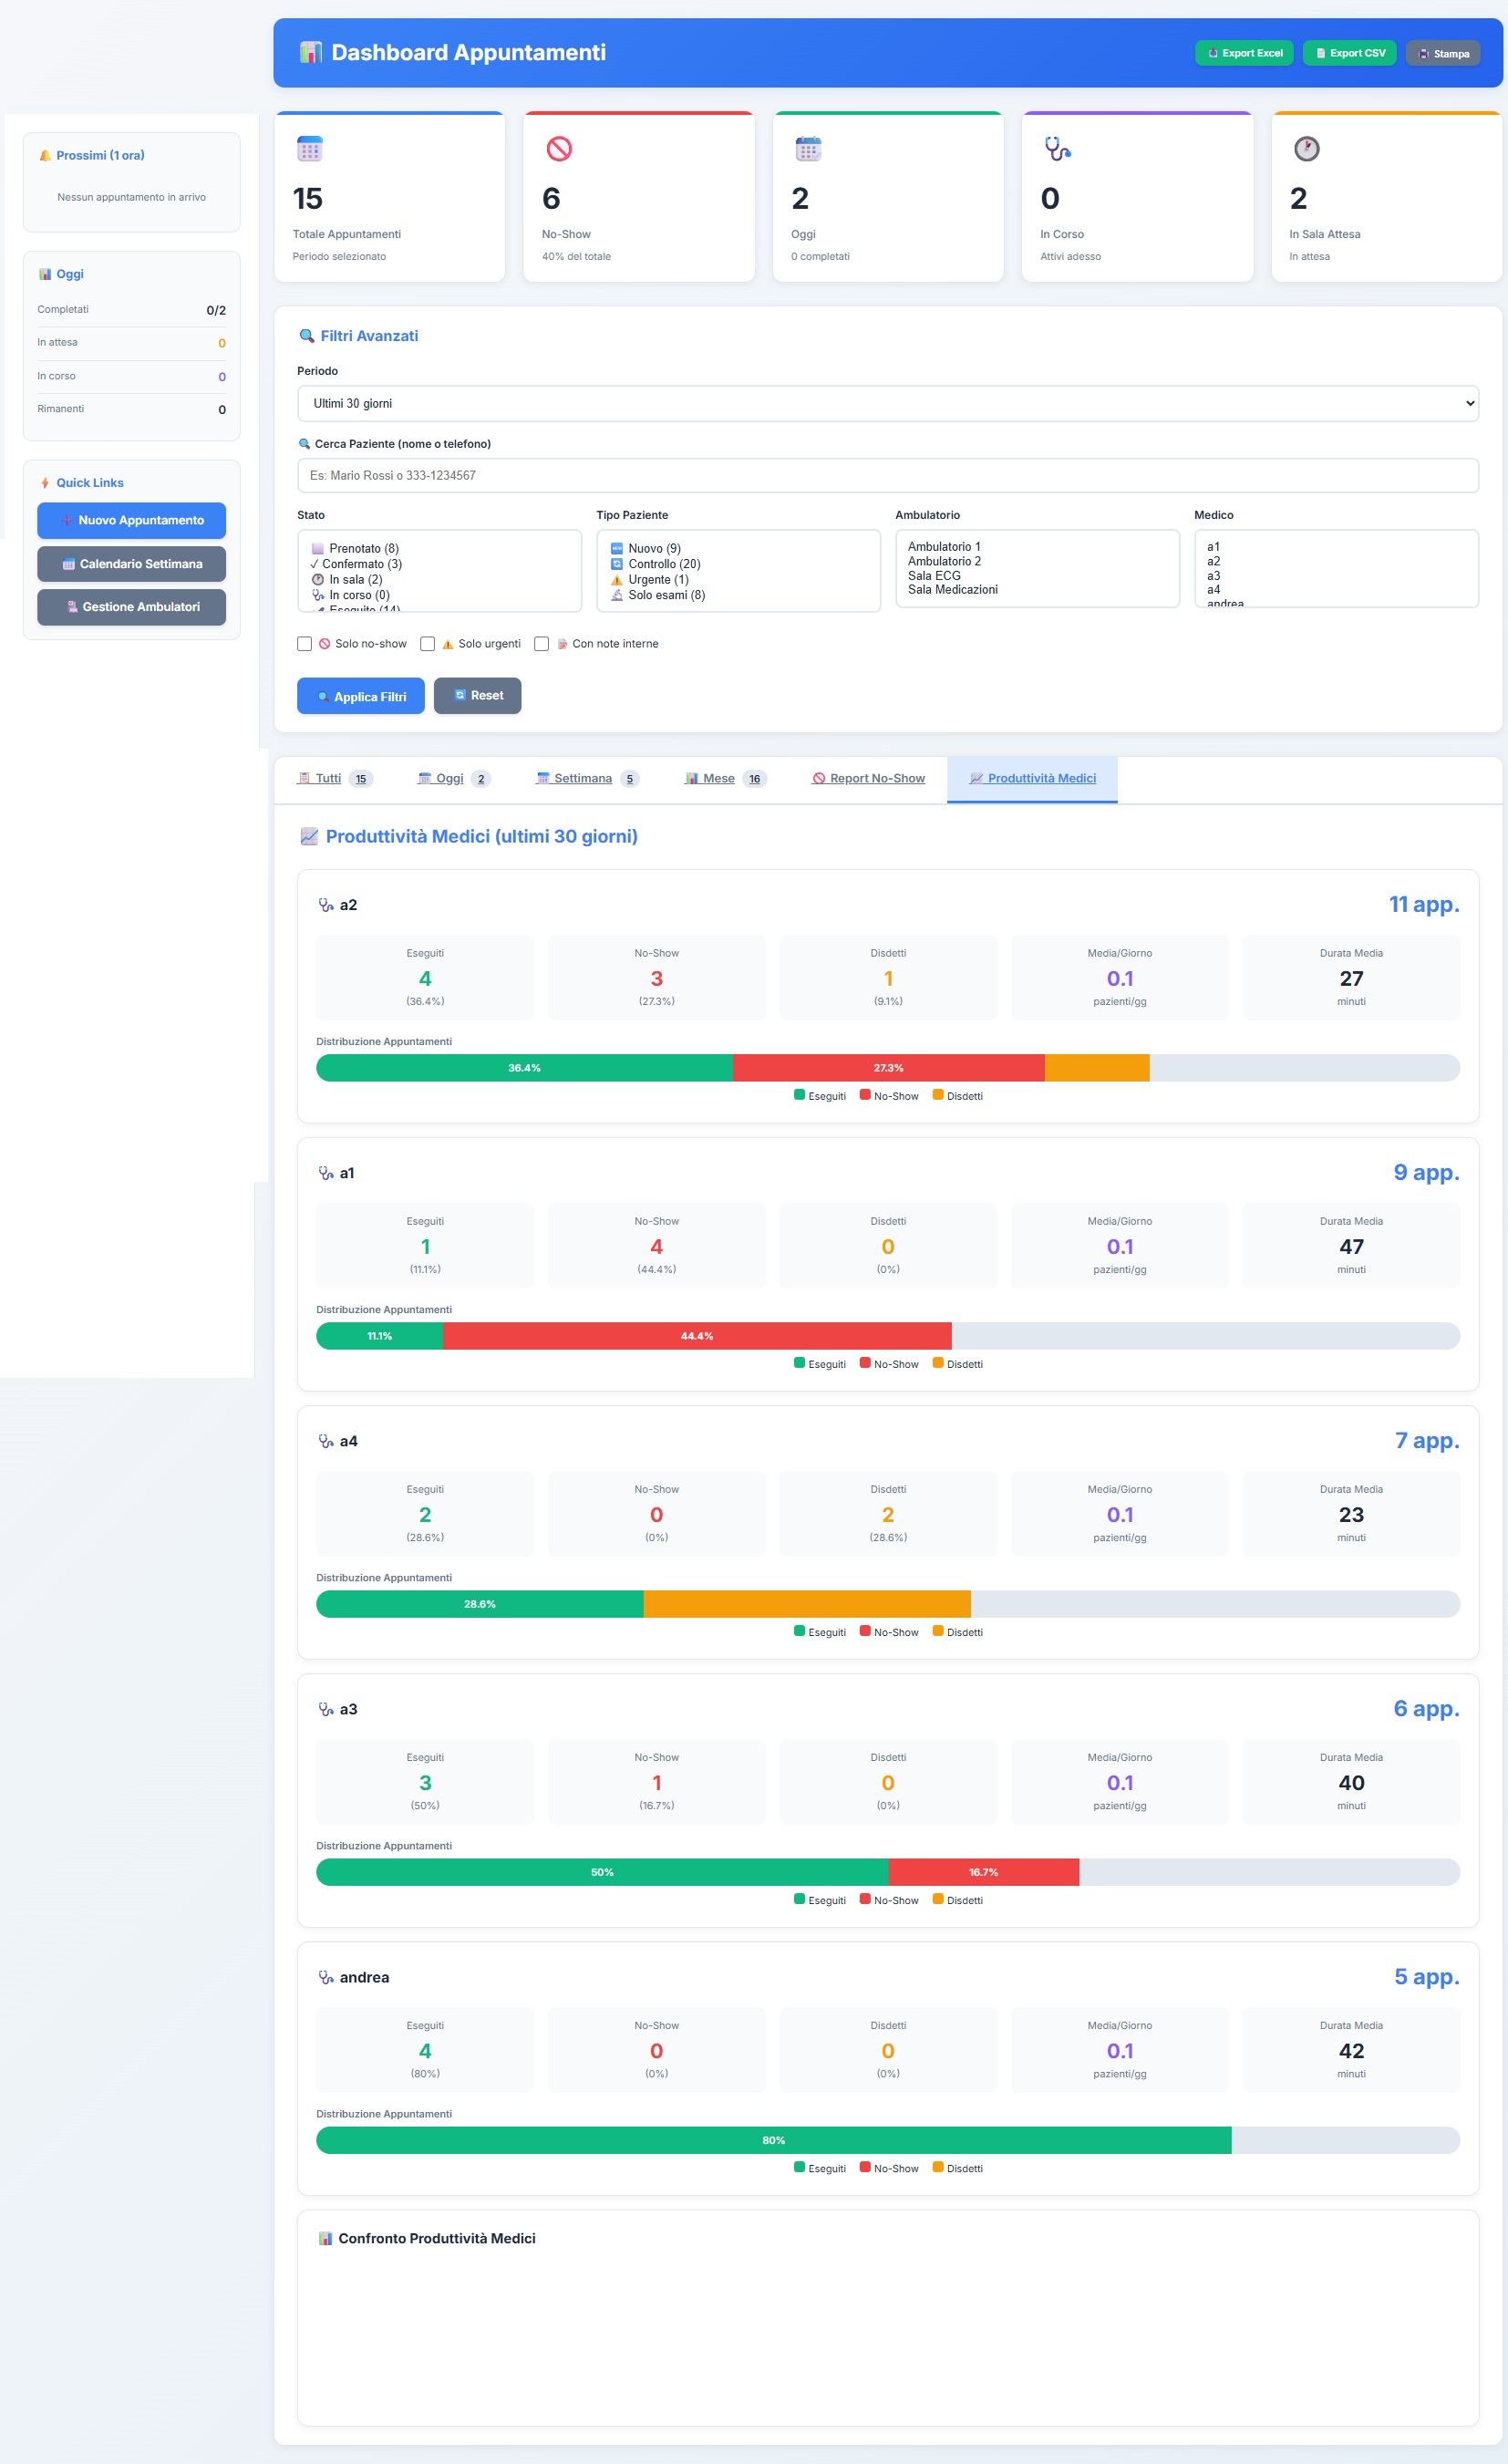Click the calendar icon in Totale Appuntamenti card
The height and width of the screenshot is (2464, 1508).
click(310, 149)
